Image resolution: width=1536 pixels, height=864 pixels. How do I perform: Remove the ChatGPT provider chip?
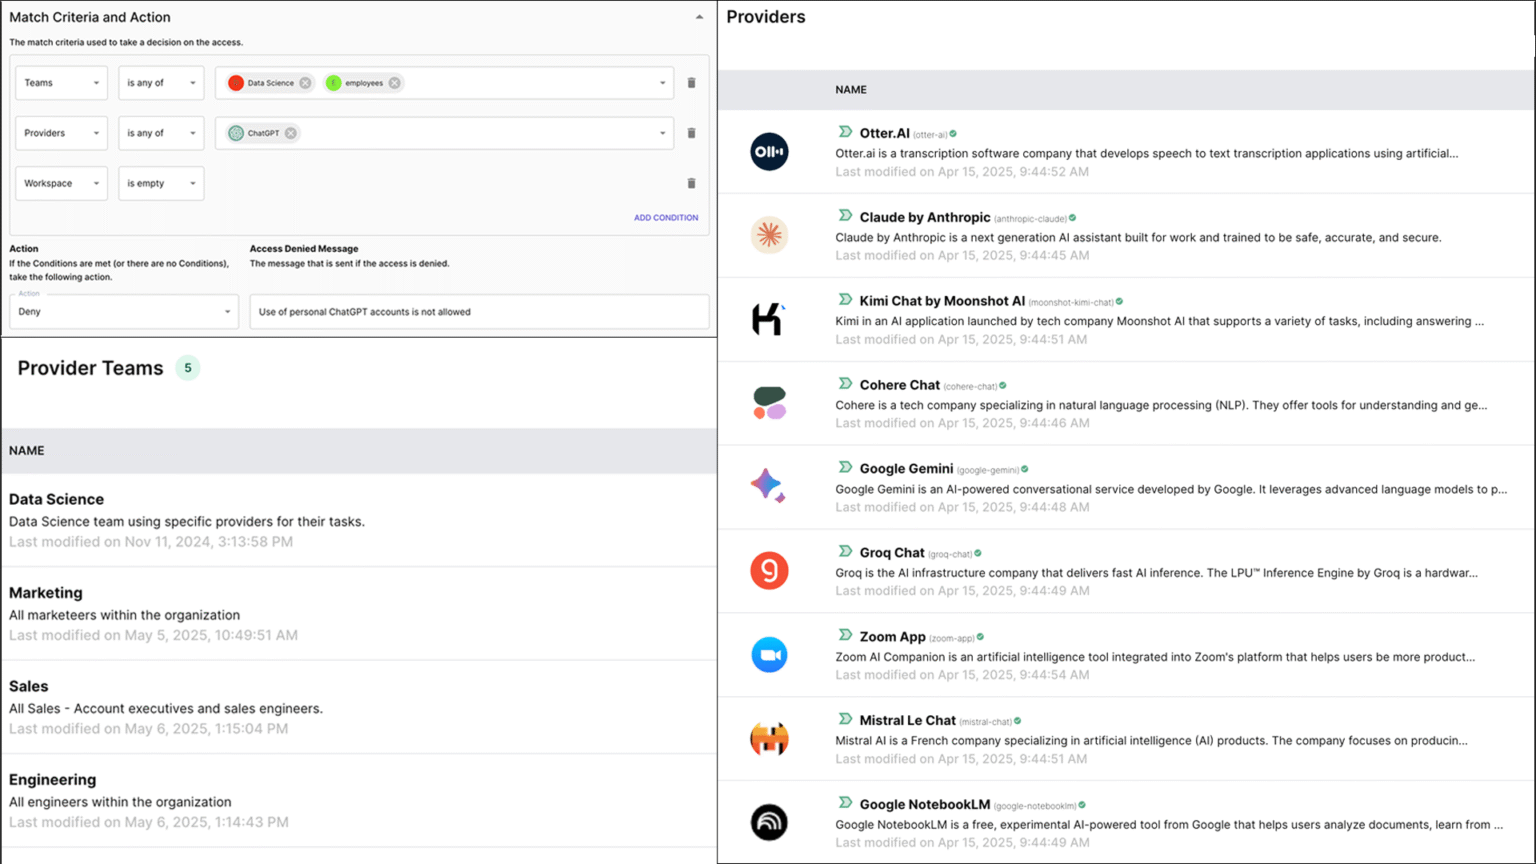pyautogui.click(x=291, y=133)
